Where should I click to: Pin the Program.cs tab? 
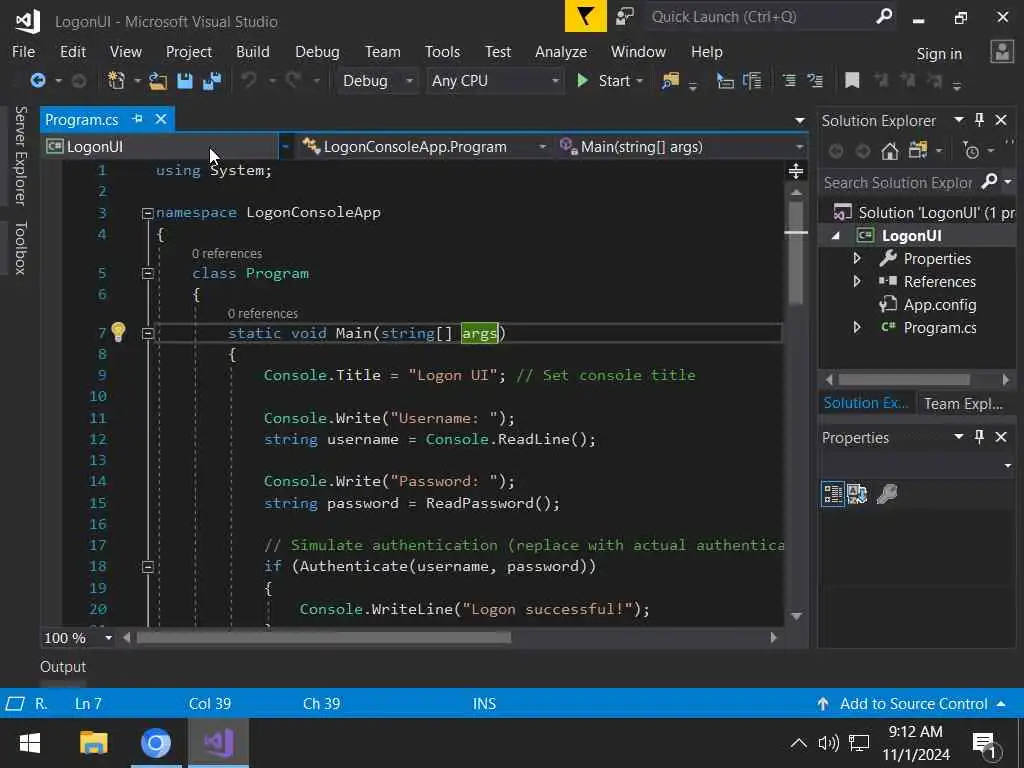pos(137,119)
